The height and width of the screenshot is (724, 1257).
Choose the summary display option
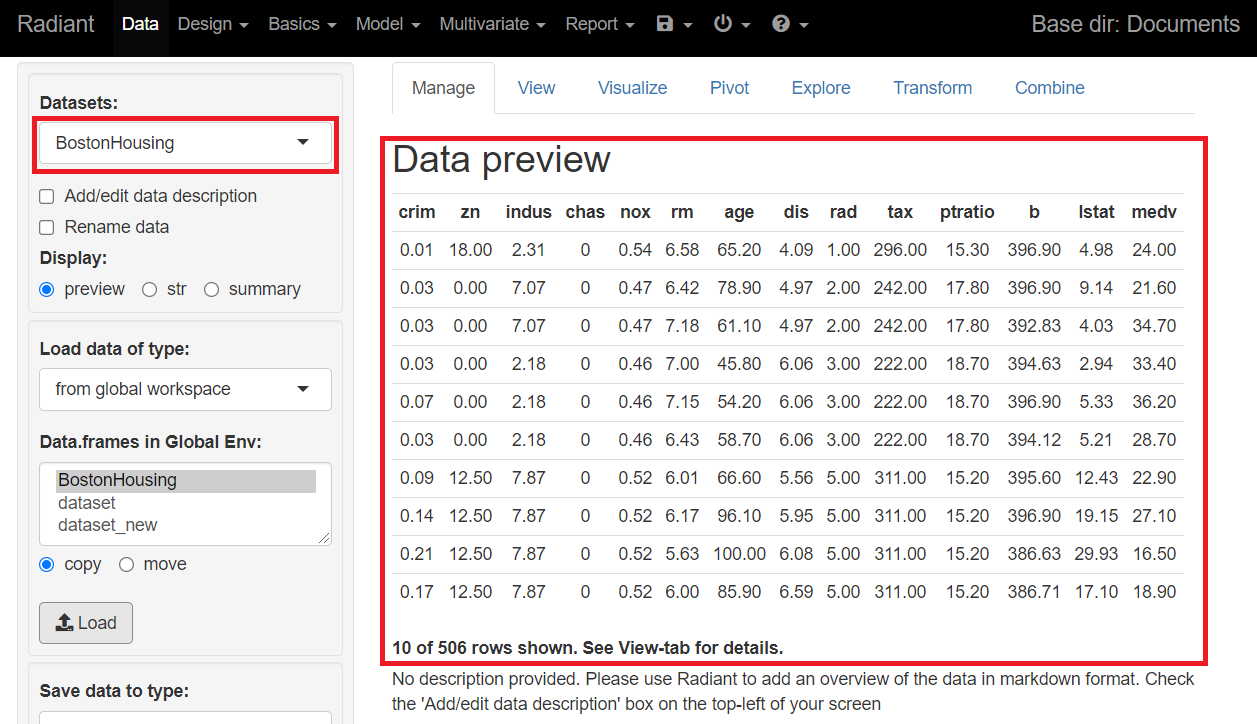coord(211,290)
